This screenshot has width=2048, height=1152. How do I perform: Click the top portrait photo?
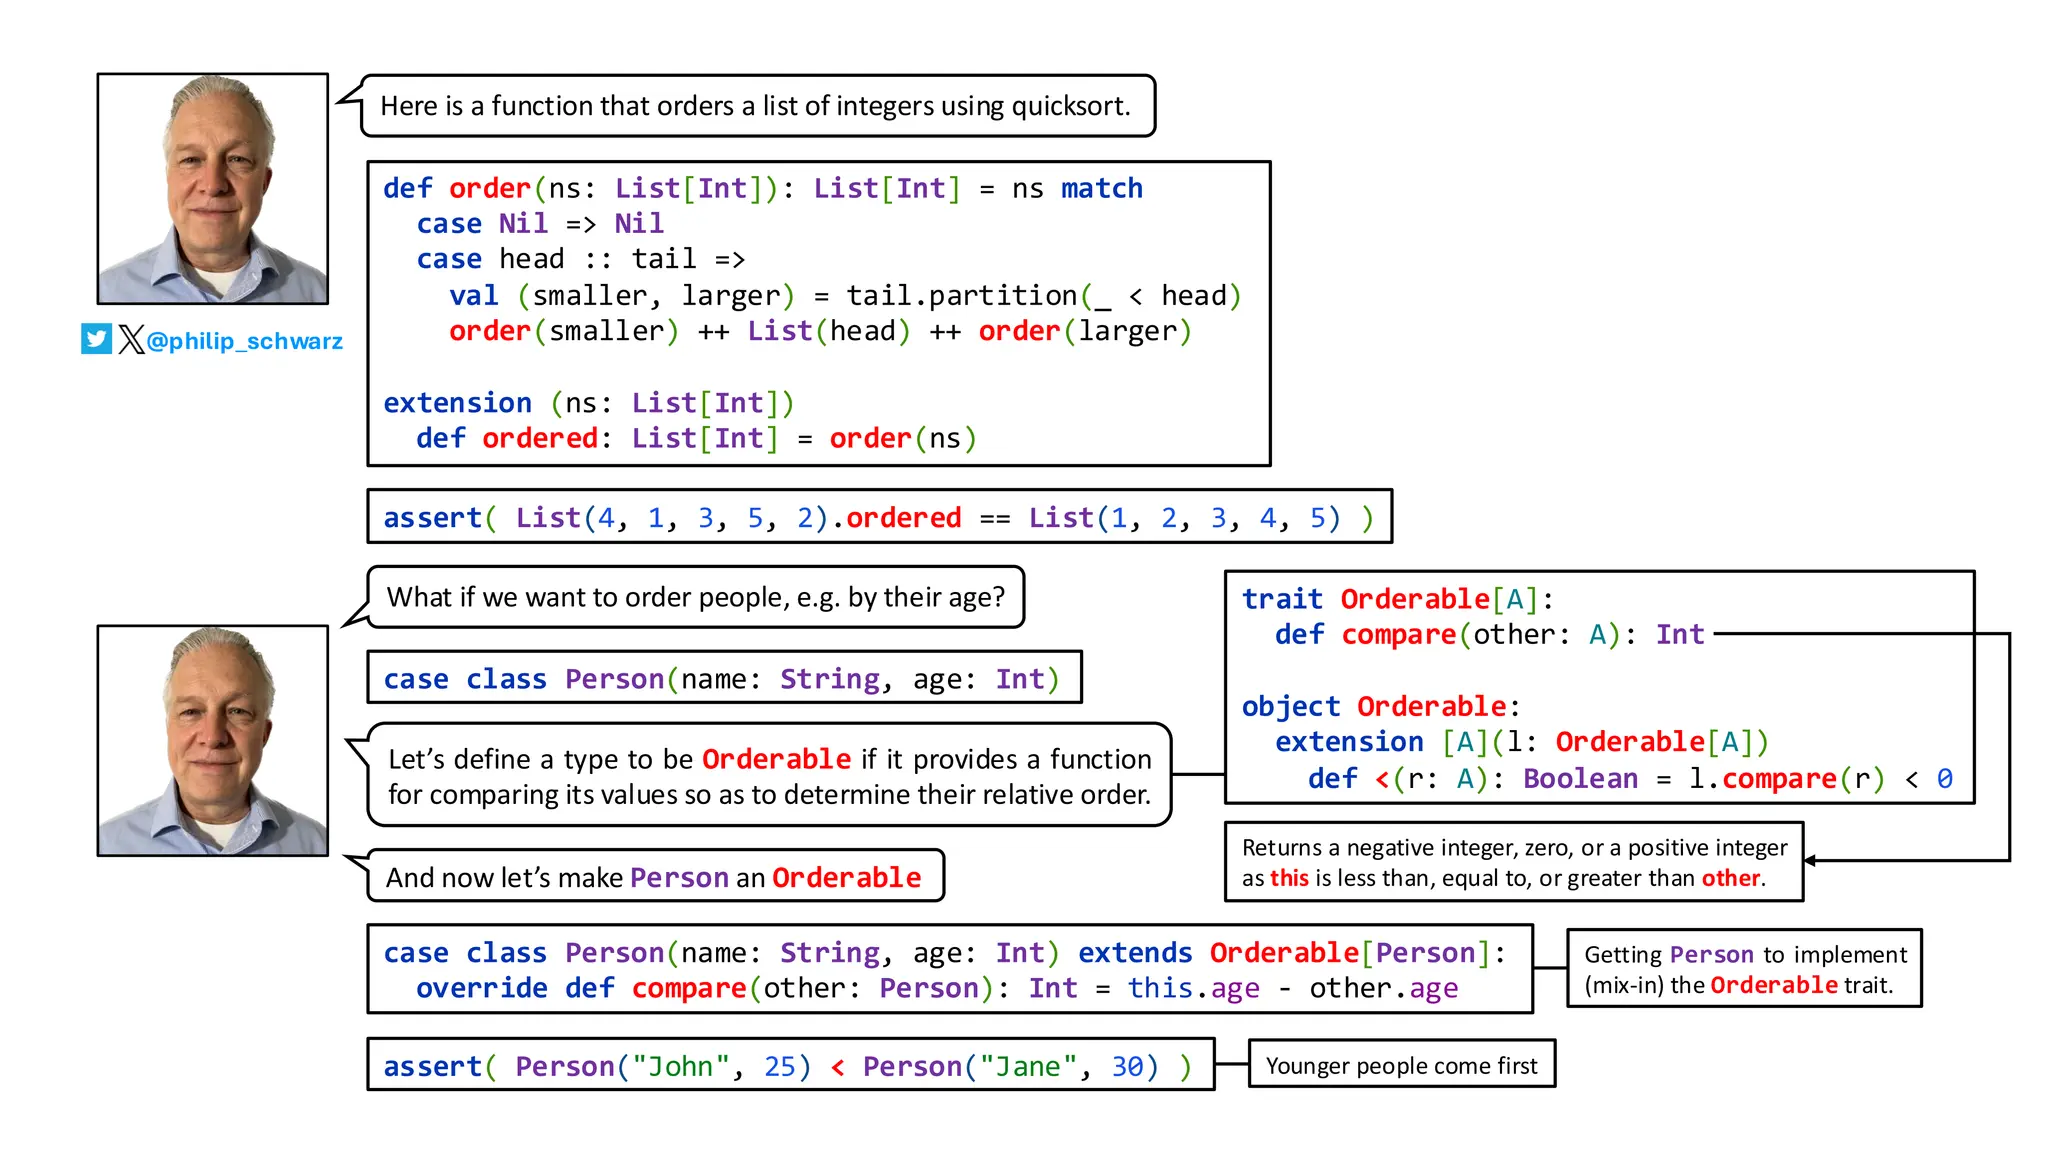point(212,188)
